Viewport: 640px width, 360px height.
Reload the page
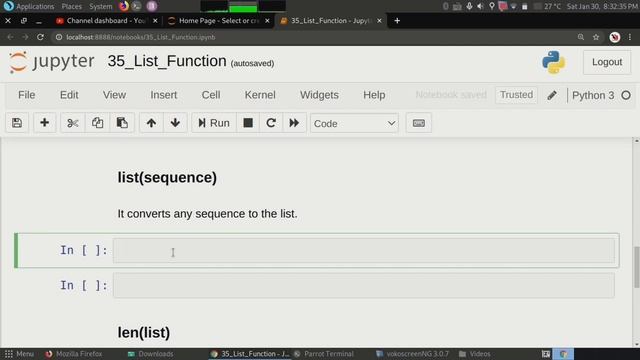[x=40, y=37]
